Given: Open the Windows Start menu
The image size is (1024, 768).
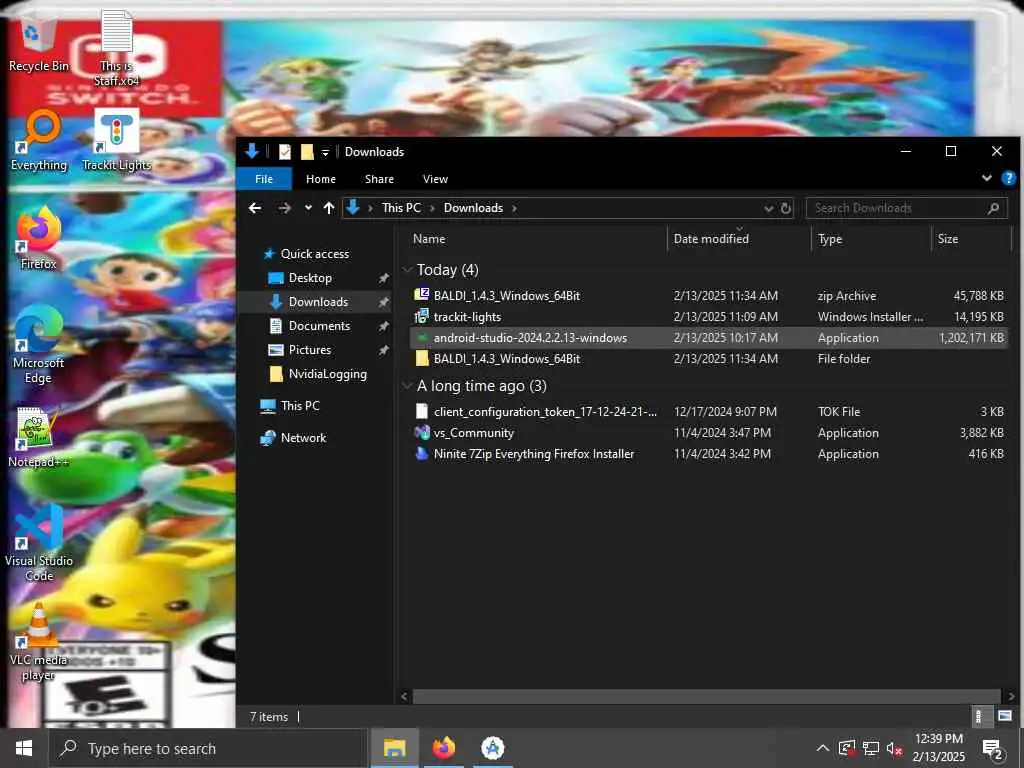Looking at the screenshot, I should [x=24, y=748].
